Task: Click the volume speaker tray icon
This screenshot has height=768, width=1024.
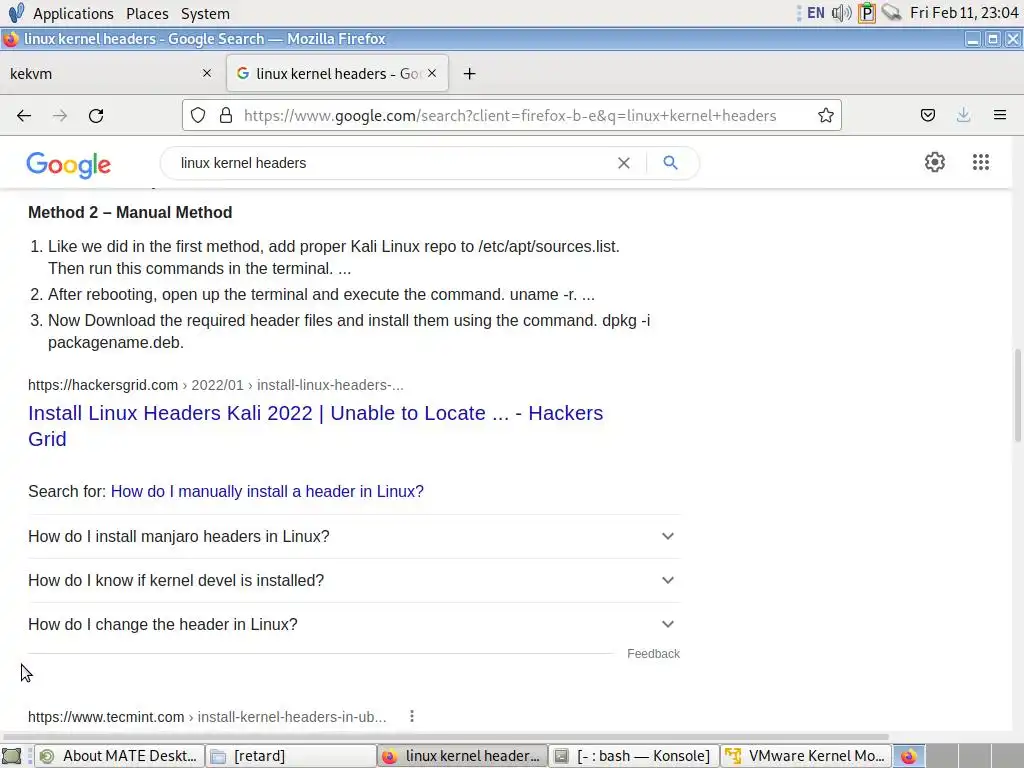Action: (x=842, y=12)
